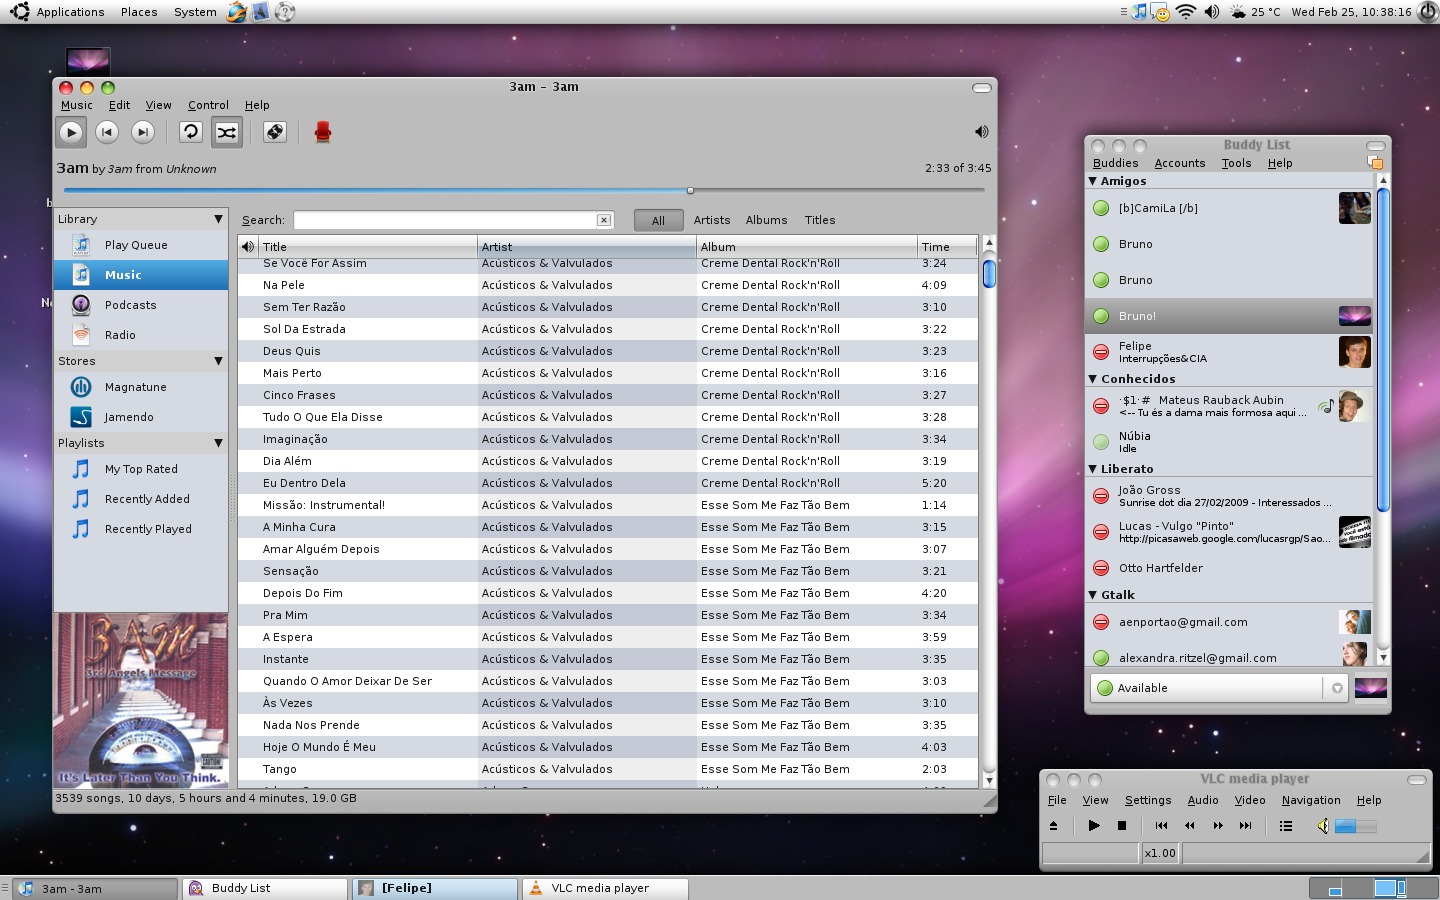Filter search by Artists
1440x900 pixels.
click(x=712, y=220)
